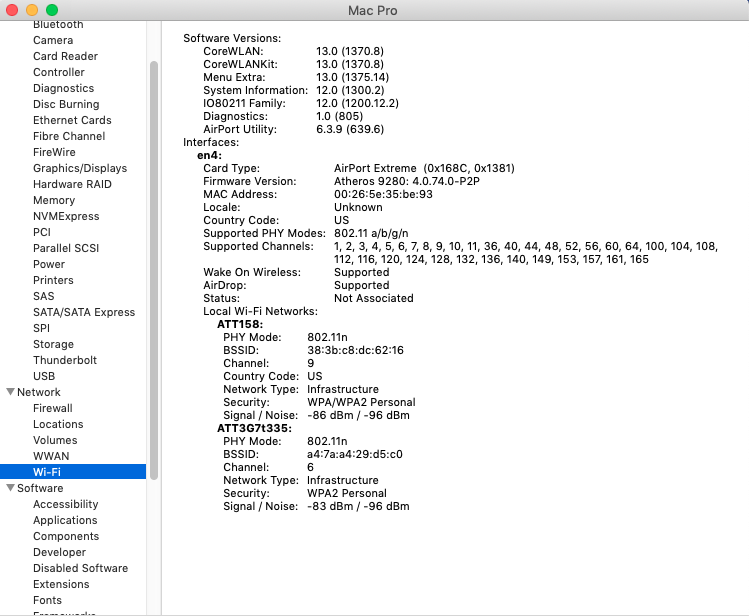Screen dimensions: 749x616
Task: Open Volumes under Network
Action: click(x=55, y=440)
